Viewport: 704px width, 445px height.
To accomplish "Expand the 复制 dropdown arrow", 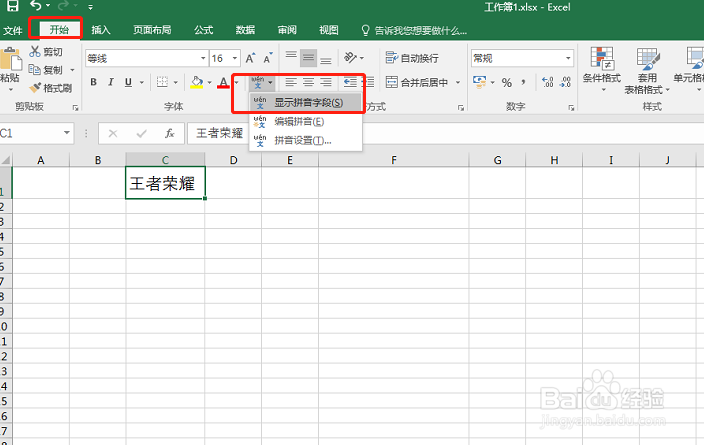I will click(x=72, y=70).
